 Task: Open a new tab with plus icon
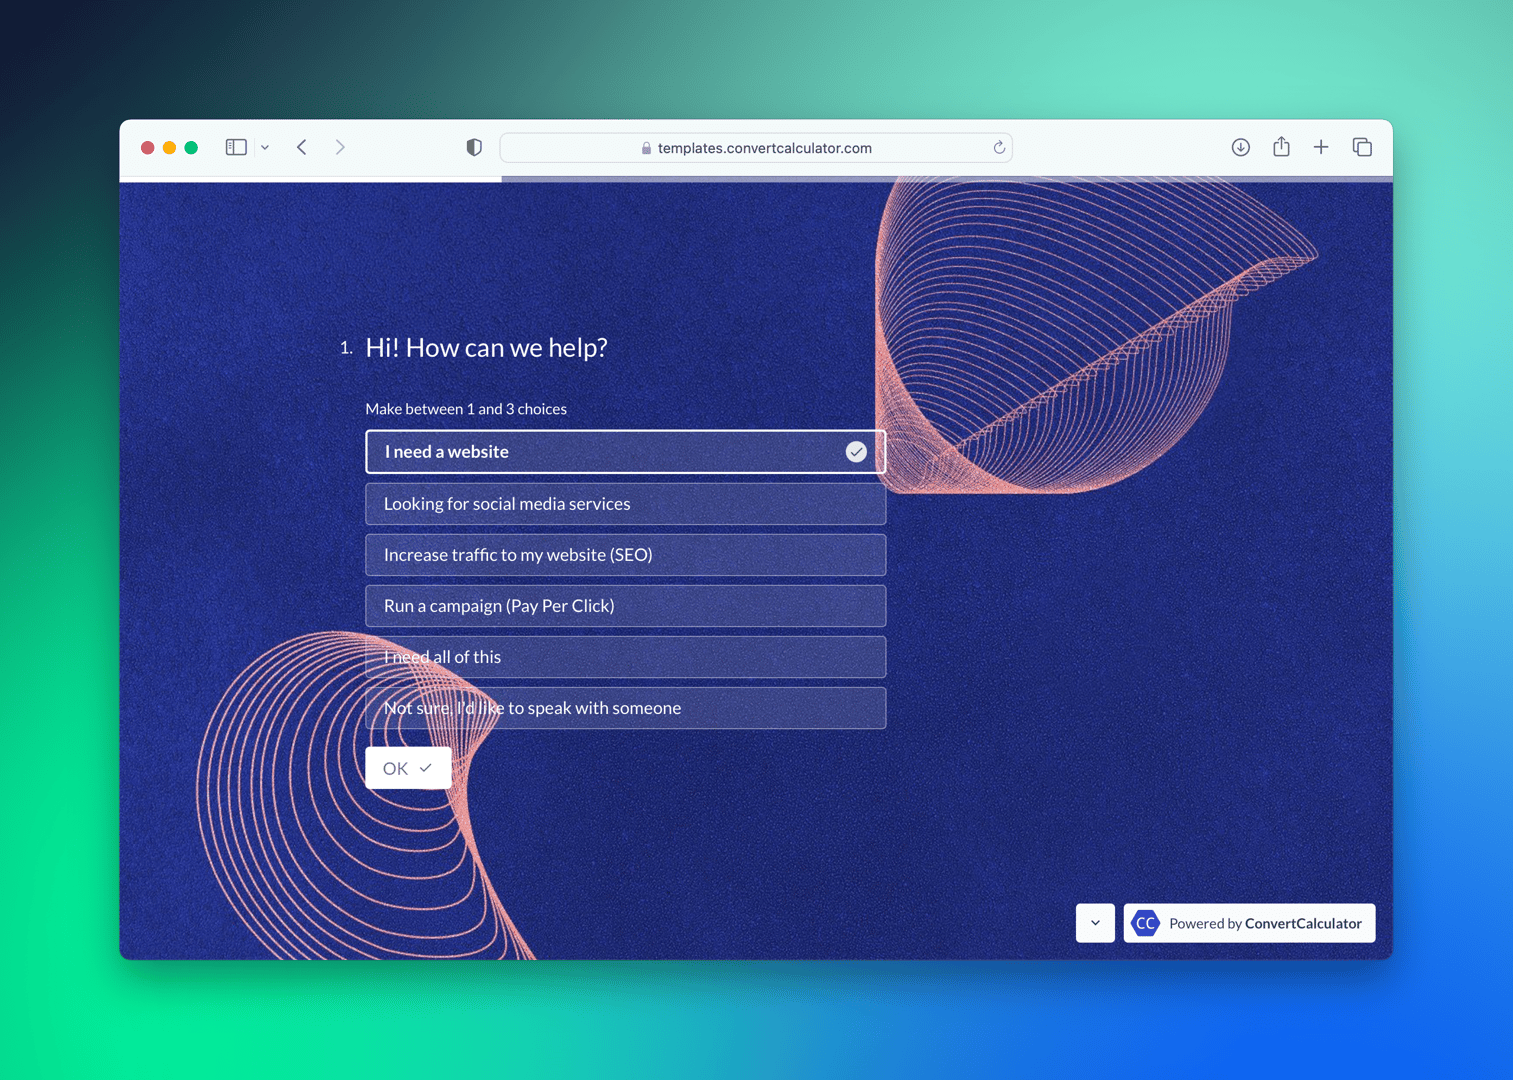click(1321, 147)
